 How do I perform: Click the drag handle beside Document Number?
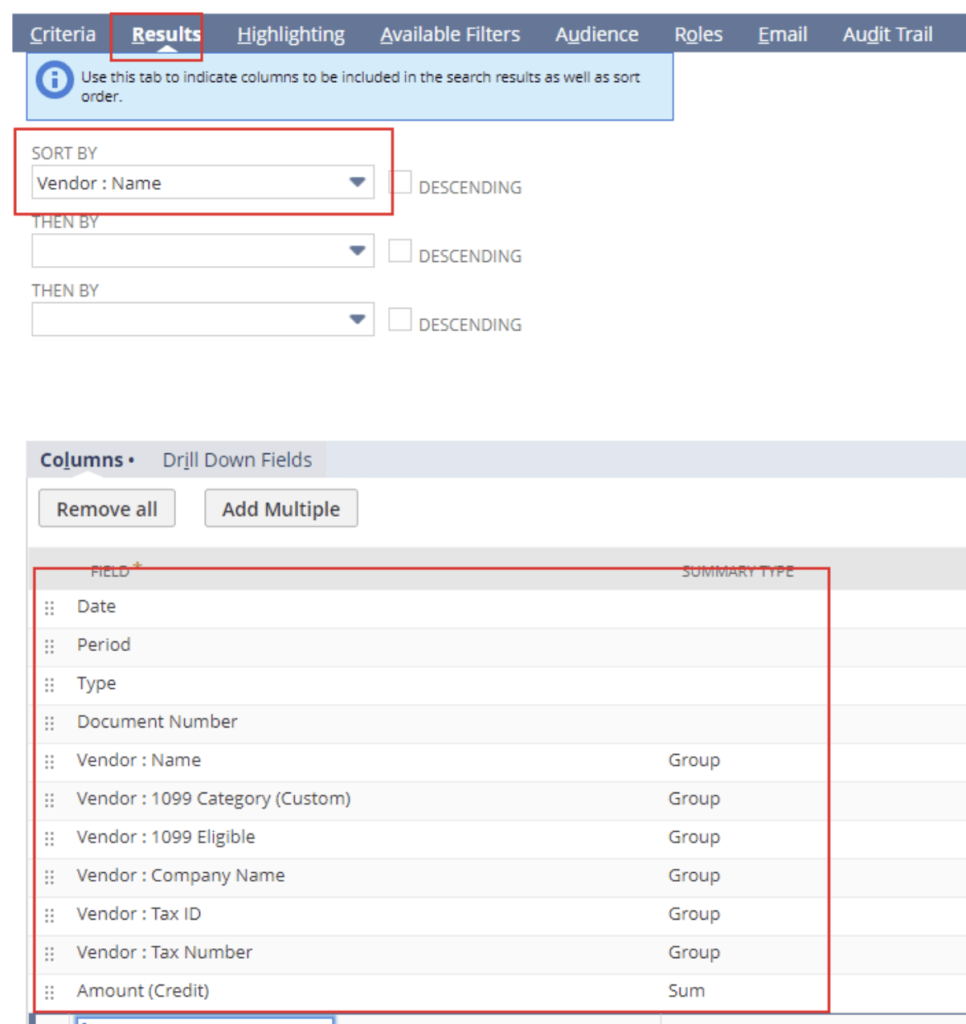(50, 723)
